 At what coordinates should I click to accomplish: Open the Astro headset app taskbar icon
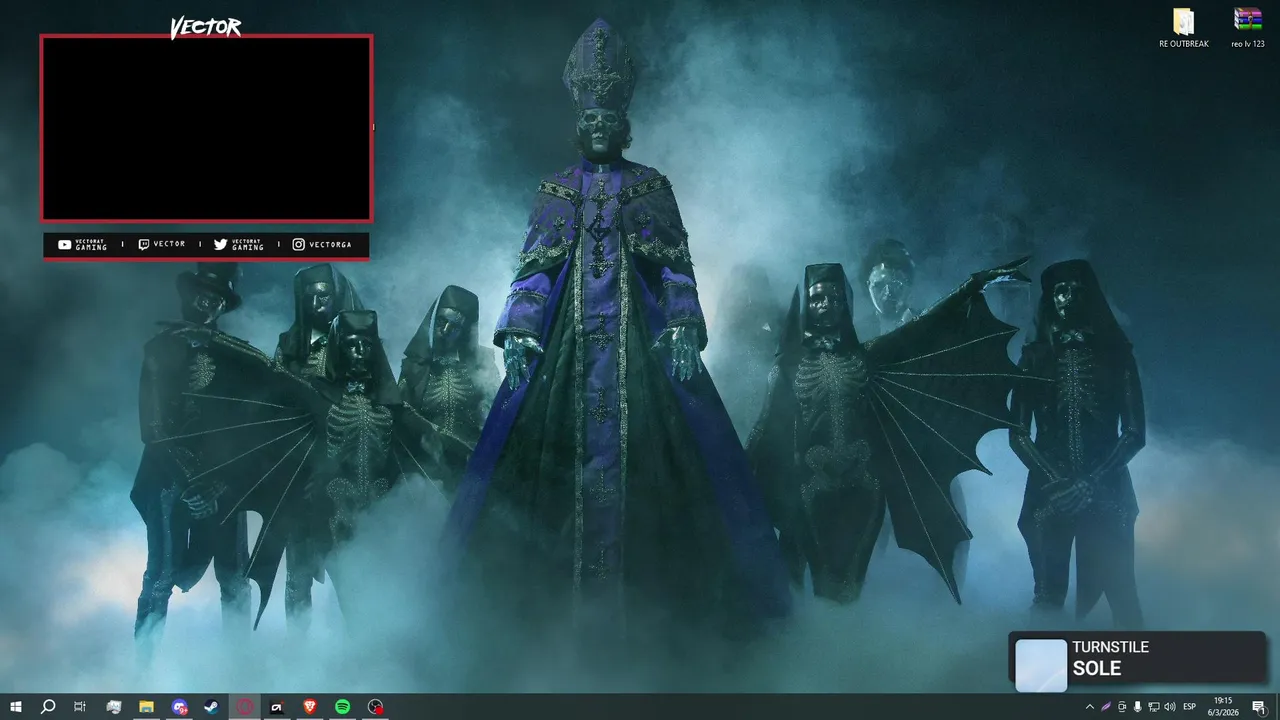277,707
